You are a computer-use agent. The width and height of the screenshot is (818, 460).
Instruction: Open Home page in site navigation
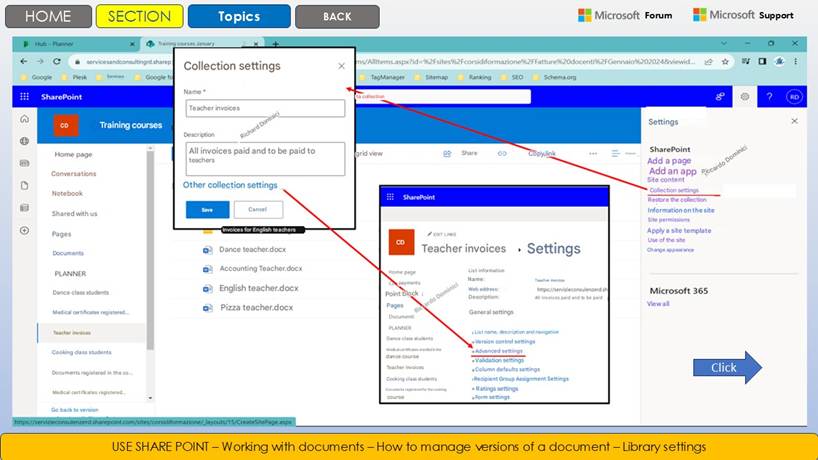coord(73,154)
